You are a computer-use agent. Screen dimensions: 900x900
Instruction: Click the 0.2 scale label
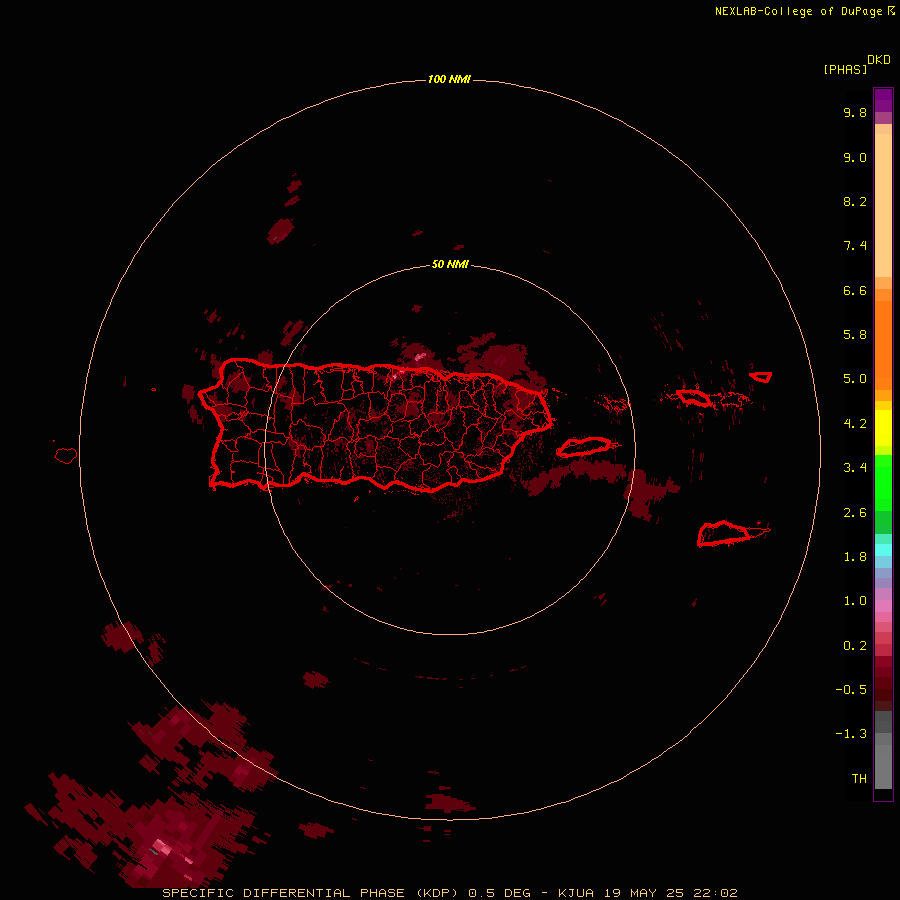pyautogui.click(x=855, y=646)
